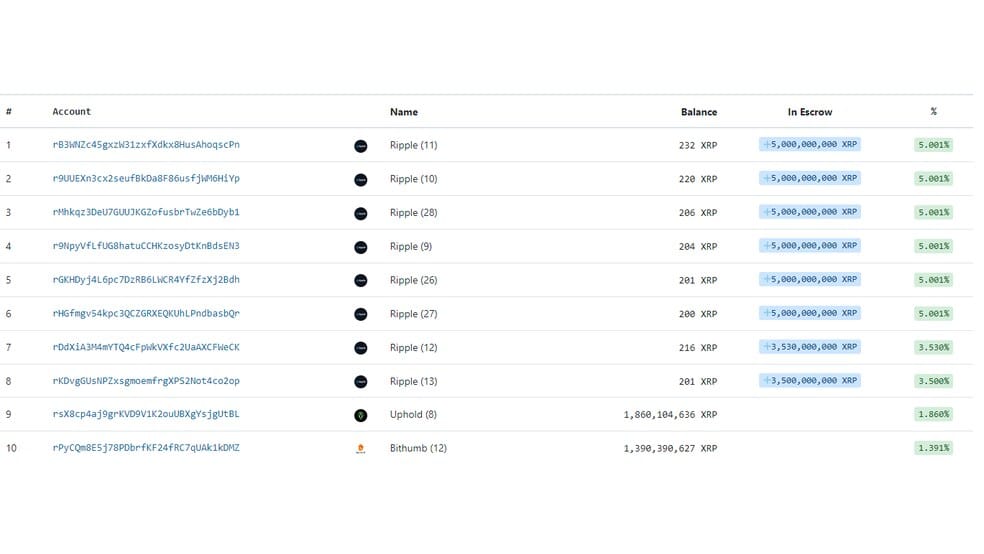This screenshot has width=984, height=554.
Task: Click the Uphold (8) logo icon
Action: (361, 415)
